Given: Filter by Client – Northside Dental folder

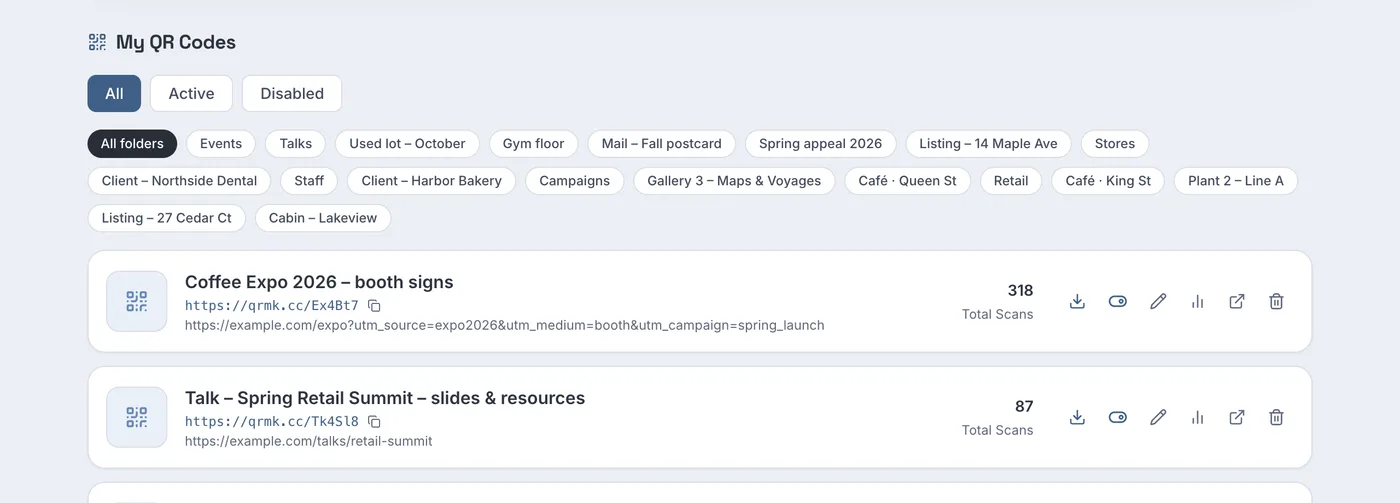Looking at the screenshot, I should point(179,180).
